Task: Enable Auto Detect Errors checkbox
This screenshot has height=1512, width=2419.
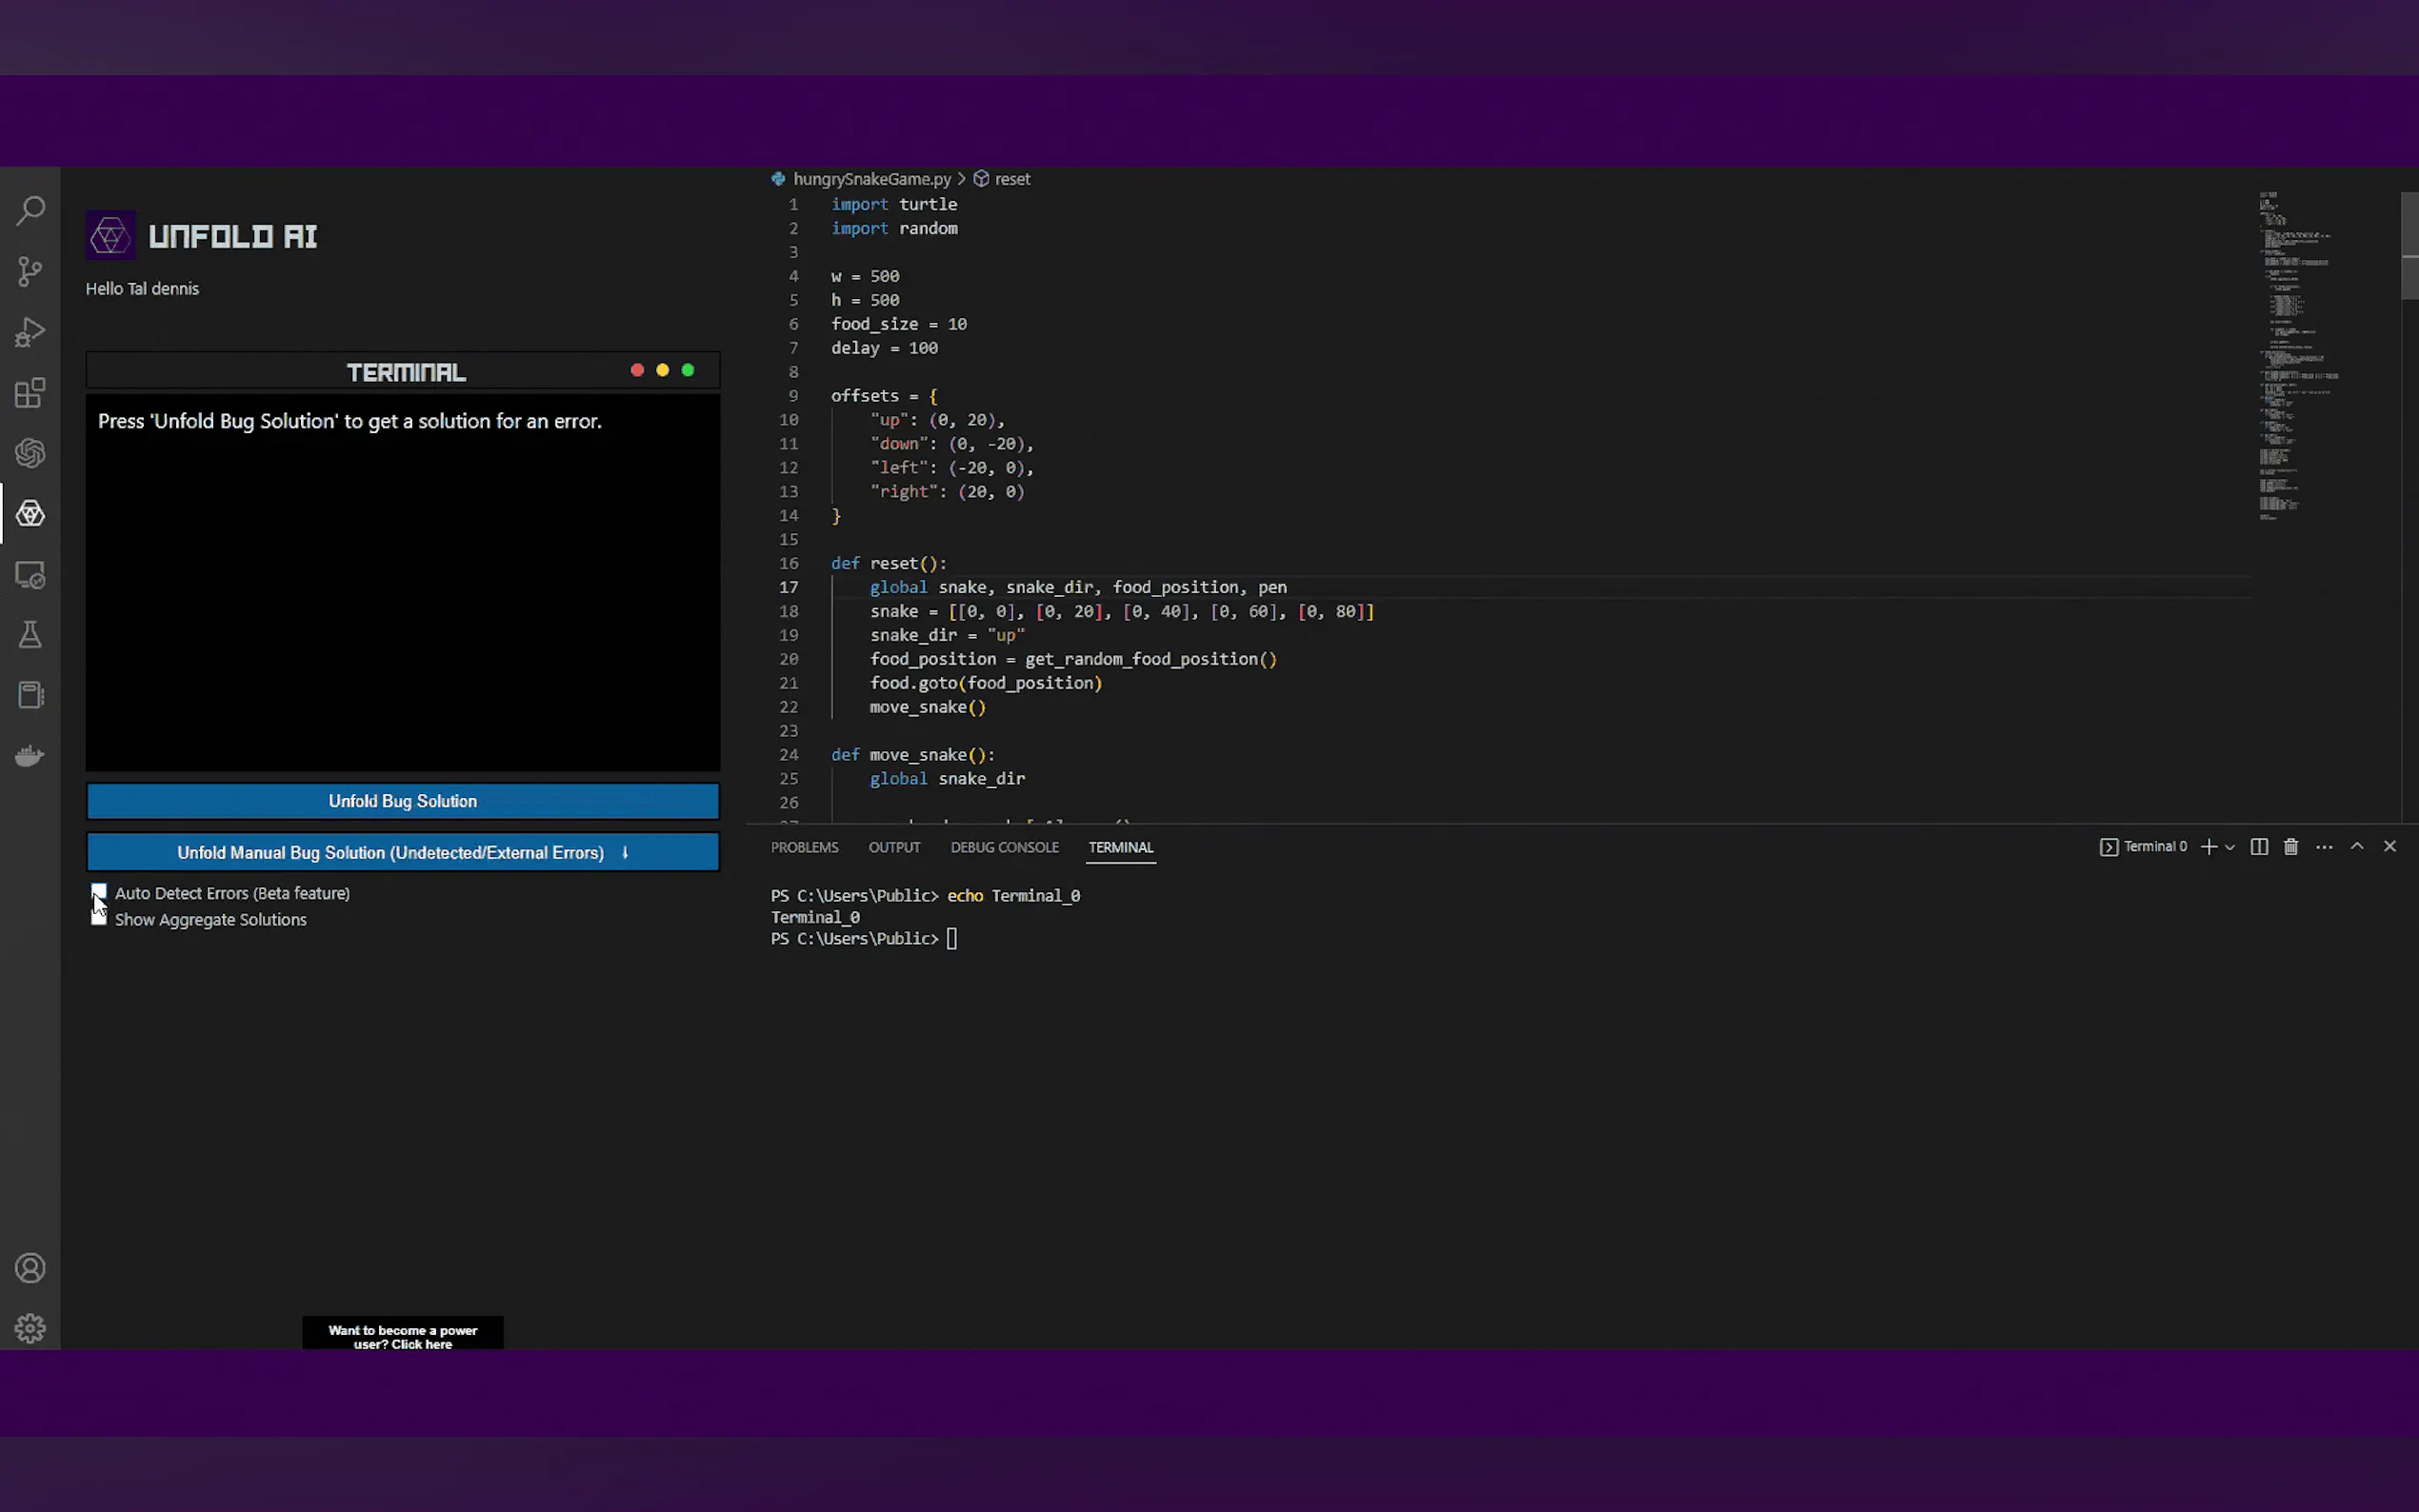Action: (x=99, y=891)
